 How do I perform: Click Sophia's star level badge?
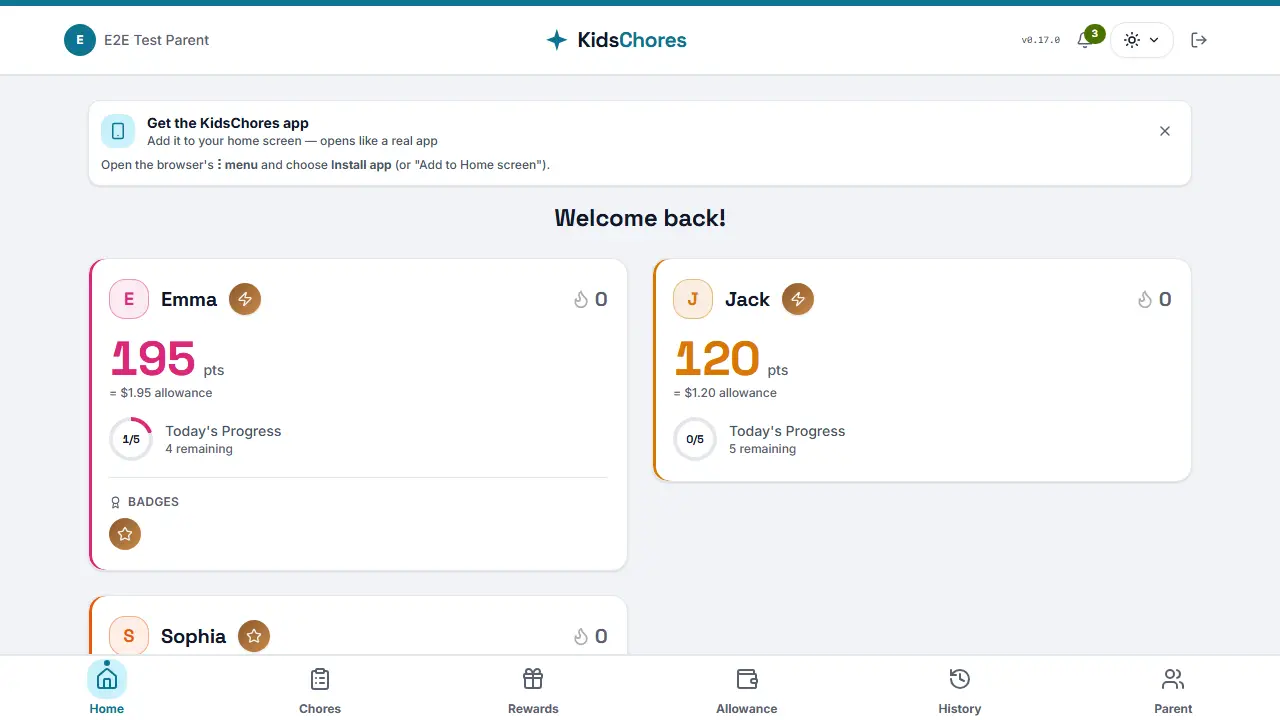(x=254, y=636)
